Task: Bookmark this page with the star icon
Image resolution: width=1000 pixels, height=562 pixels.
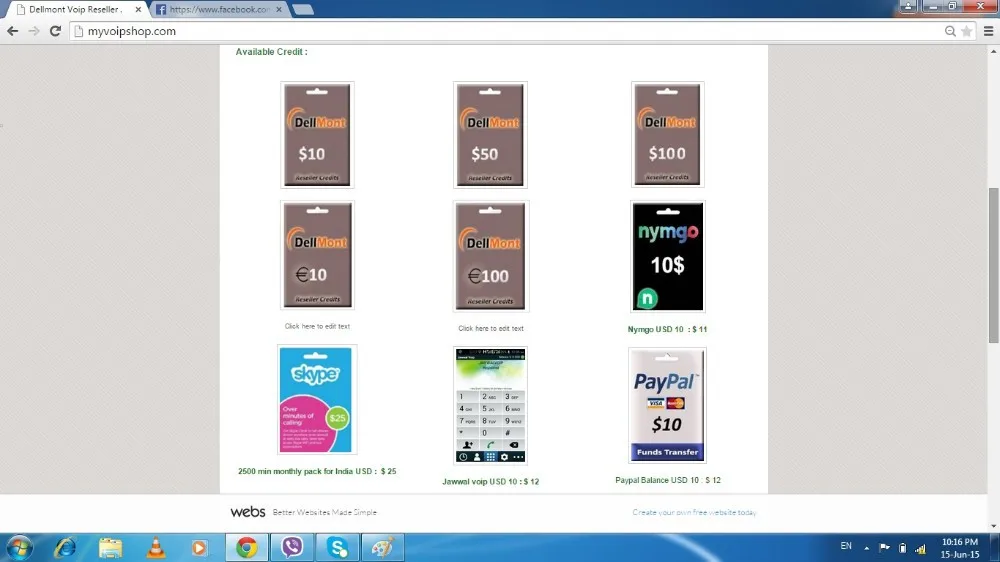Action: (x=967, y=31)
